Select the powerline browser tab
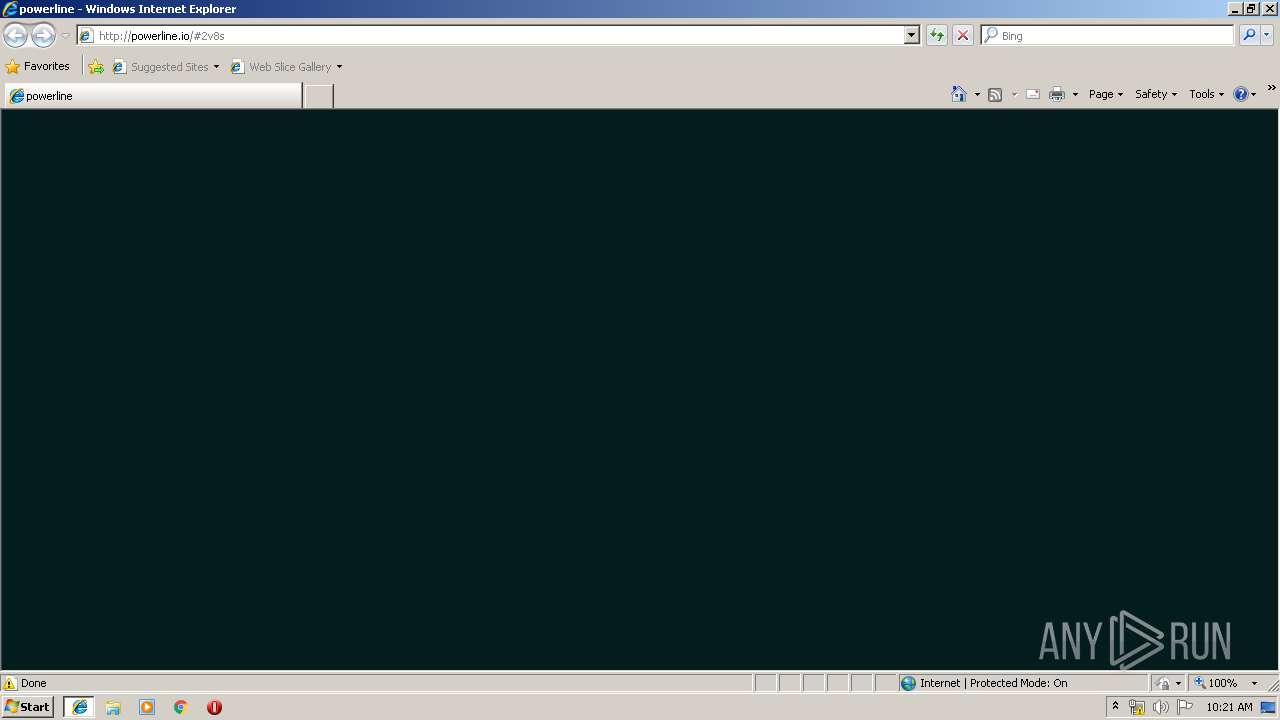Viewport: 1280px width, 720px height. coord(153,96)
